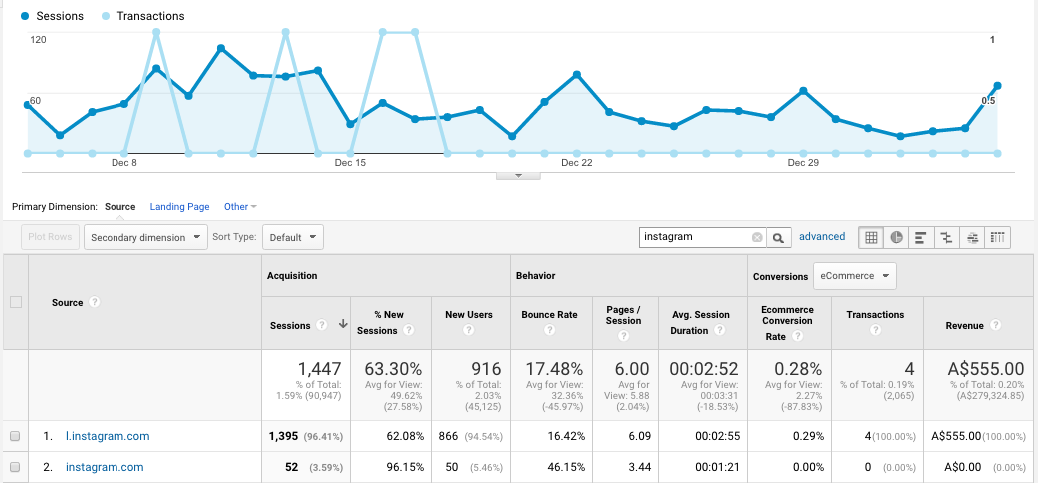Sort by New Users column header
The width and height of the screenshot is (1038, 483).
[x=469, y=315]
